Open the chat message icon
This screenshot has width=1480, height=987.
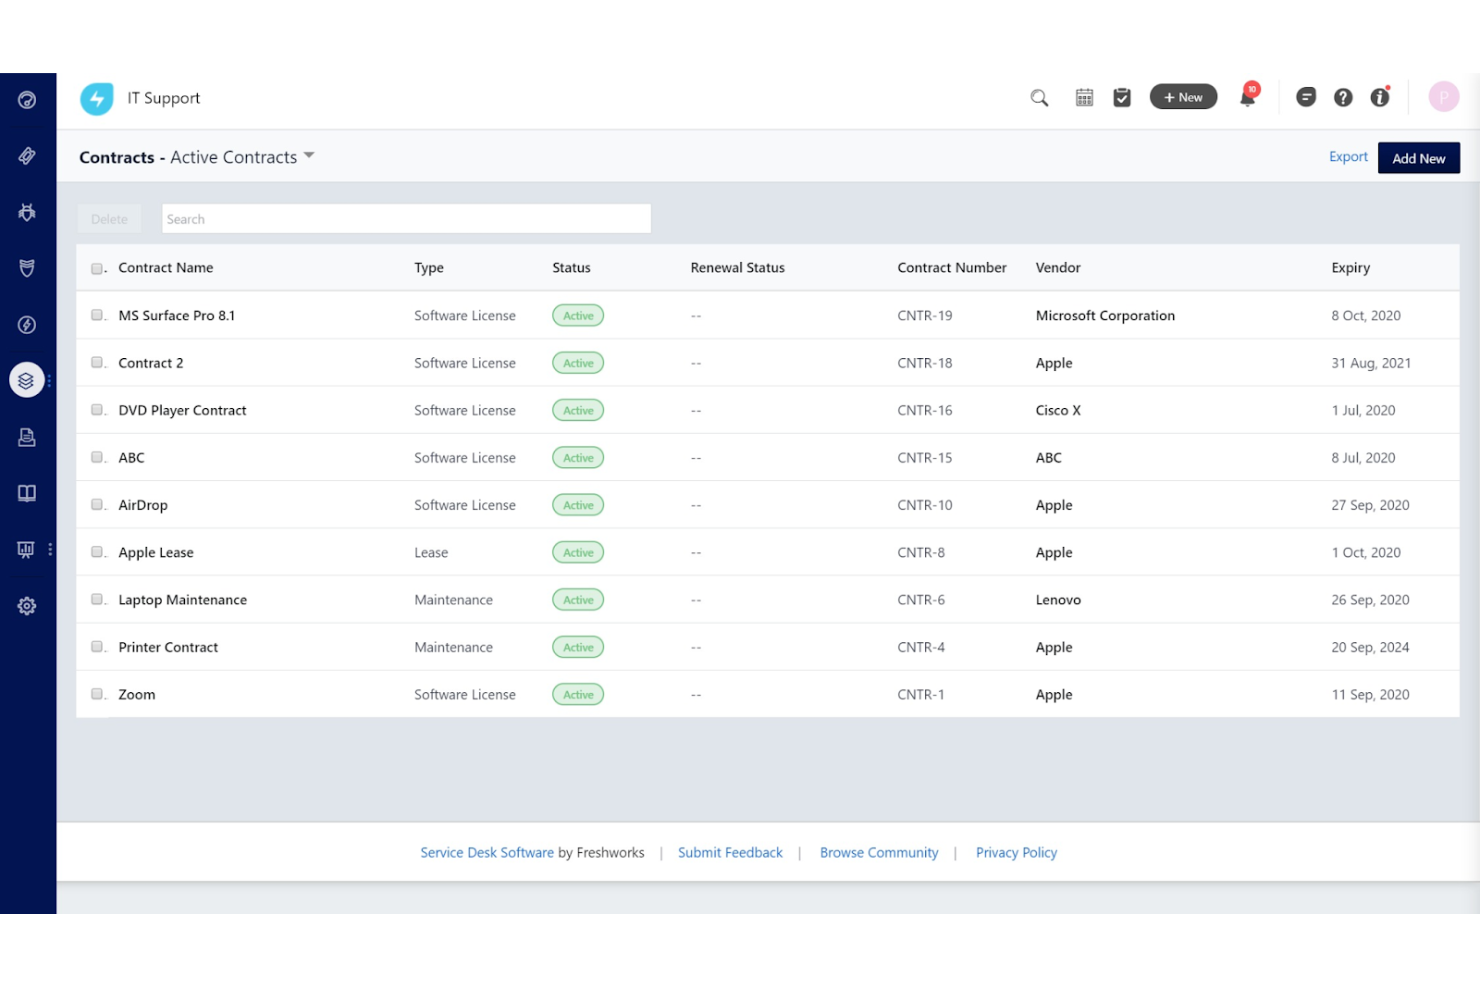[1306, 97]
